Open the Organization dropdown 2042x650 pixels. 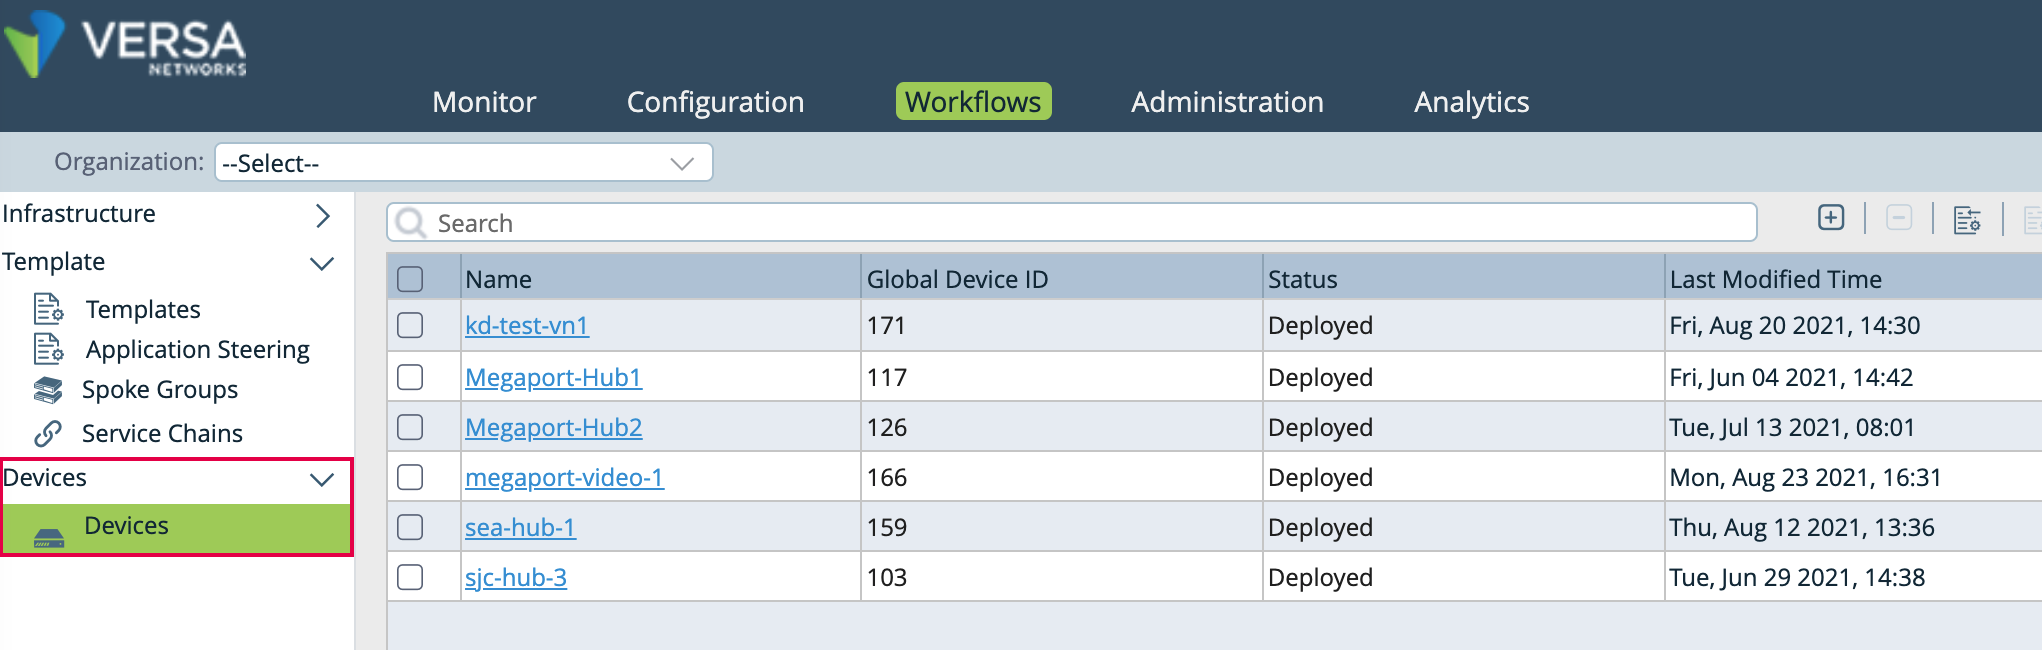463,163
